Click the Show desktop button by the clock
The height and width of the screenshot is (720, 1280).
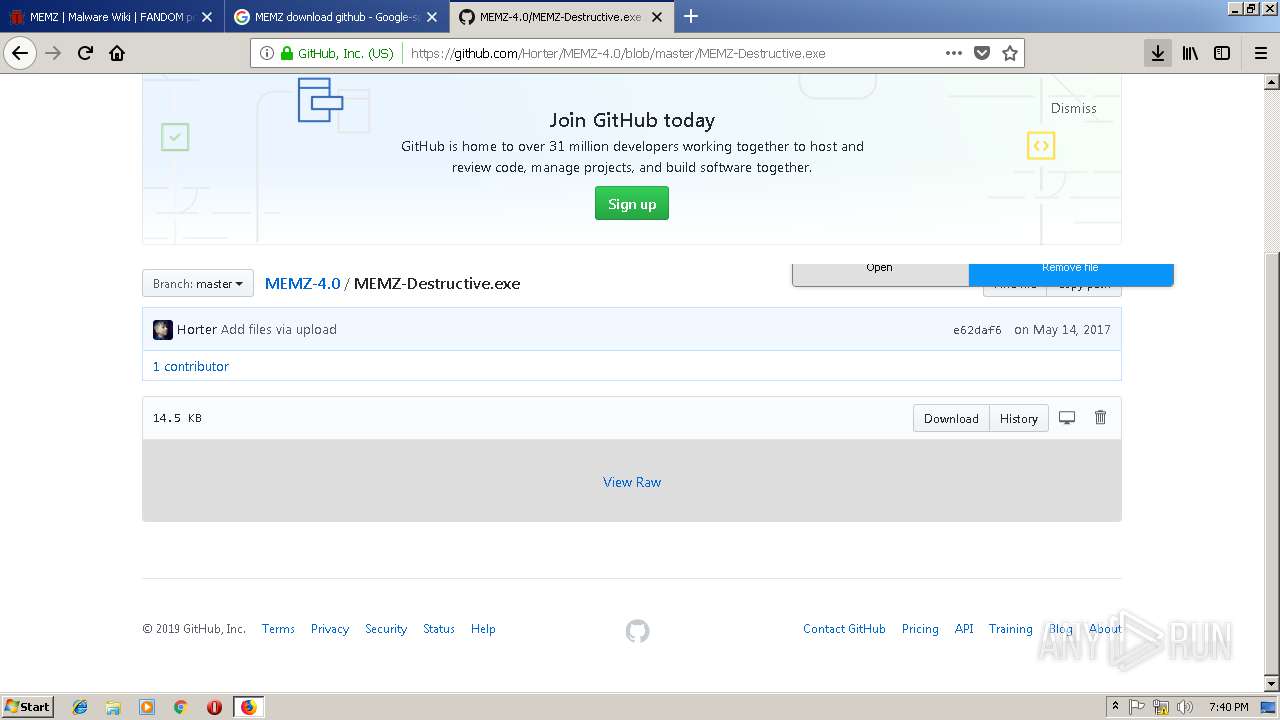coord(1268,707)
